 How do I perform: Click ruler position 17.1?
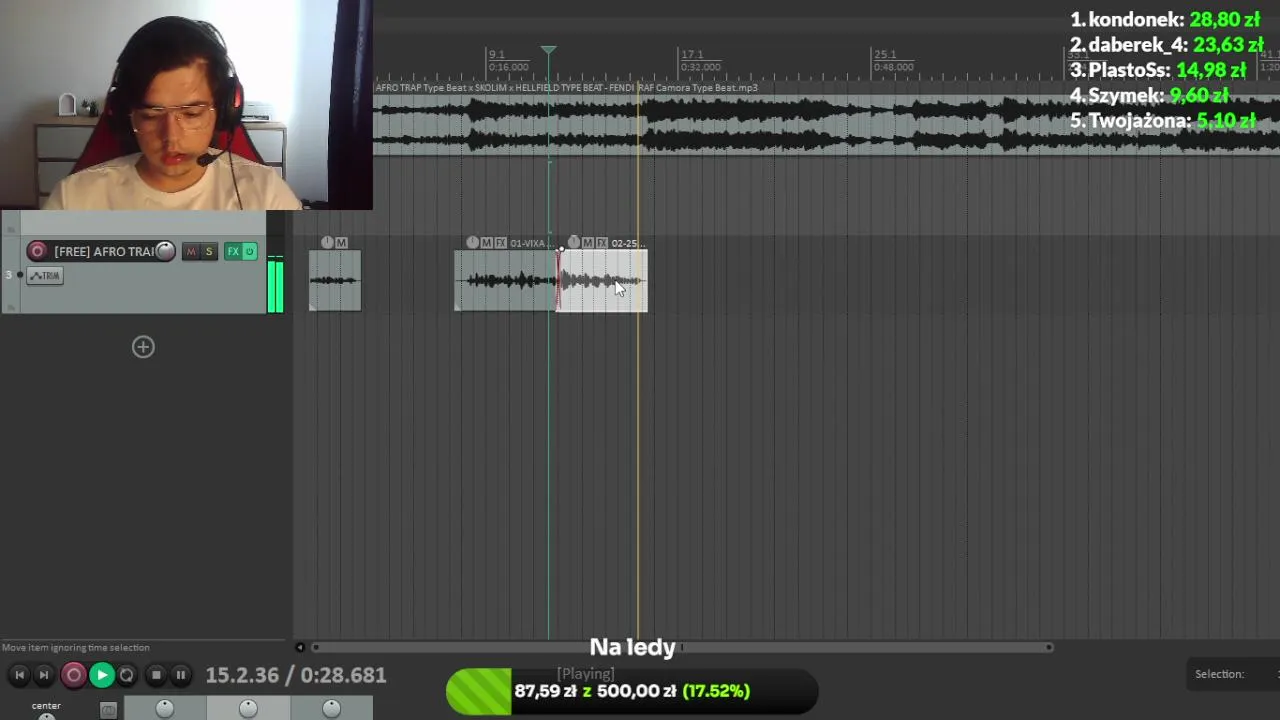click(x=691, y=54)
